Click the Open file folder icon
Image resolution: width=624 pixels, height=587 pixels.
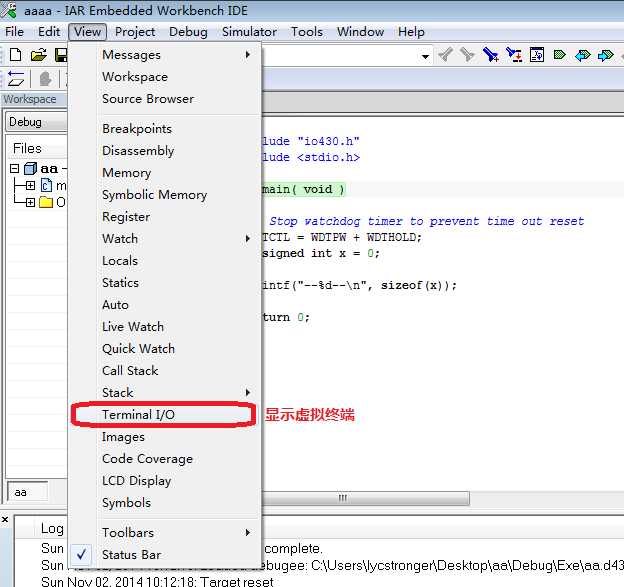coord(39,55)
